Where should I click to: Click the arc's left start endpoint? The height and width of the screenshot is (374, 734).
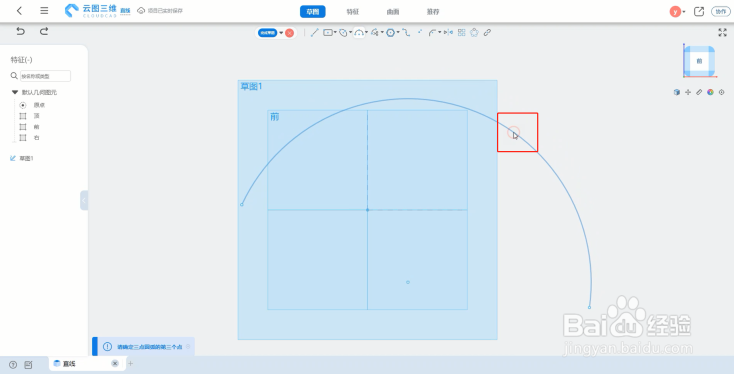tap(242, 205)
